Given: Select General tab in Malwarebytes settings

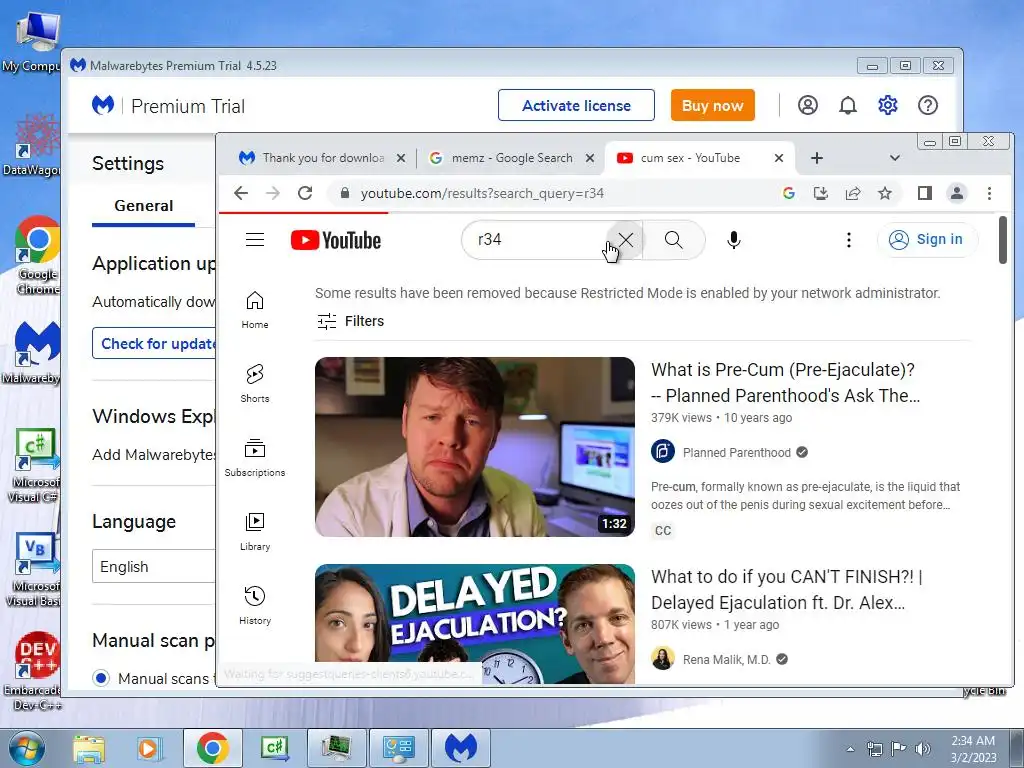Looking at the screenshot, I should coord(144,206).
